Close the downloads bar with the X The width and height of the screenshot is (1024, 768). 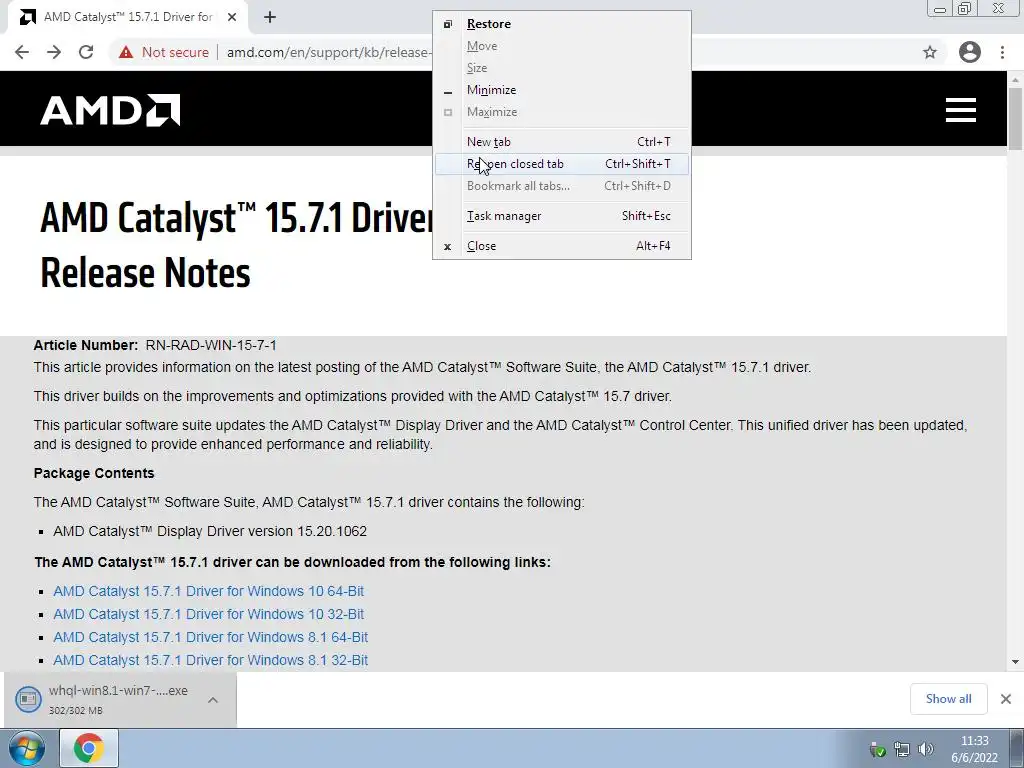(1006, 699)
